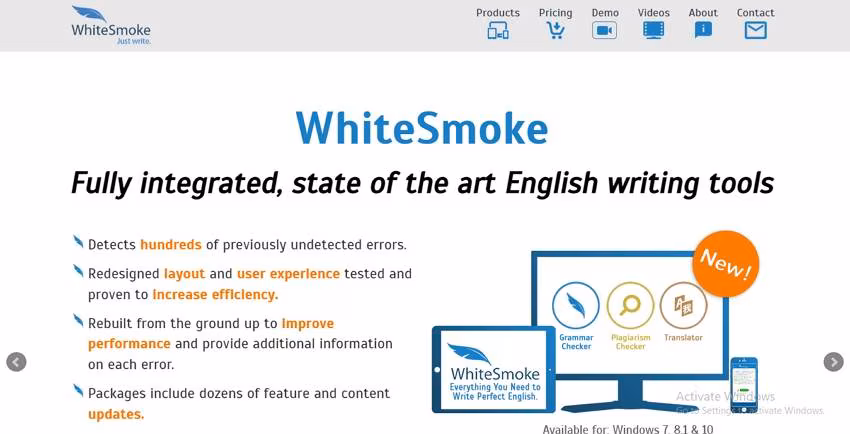This screenshot has height=434, width=850.
Task: Open the Products devices icon
Action: (498, 30)
